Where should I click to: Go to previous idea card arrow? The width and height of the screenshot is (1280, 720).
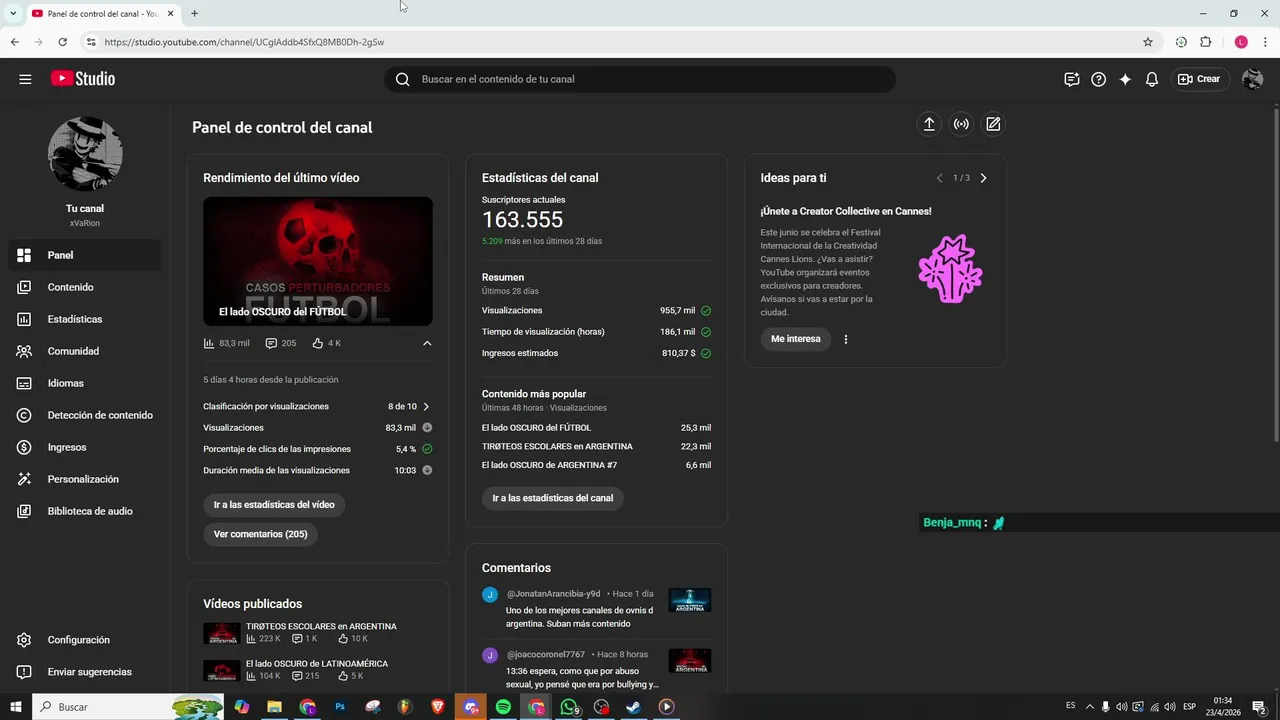tap(939, 178)
